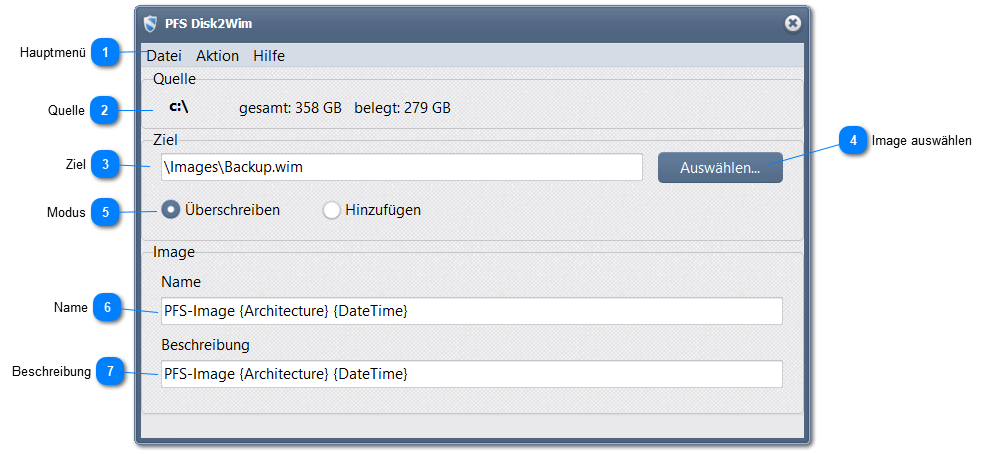Click into the Beschreibung text field
This screenshot has height=454, width=988.
[x=470, y=374]
